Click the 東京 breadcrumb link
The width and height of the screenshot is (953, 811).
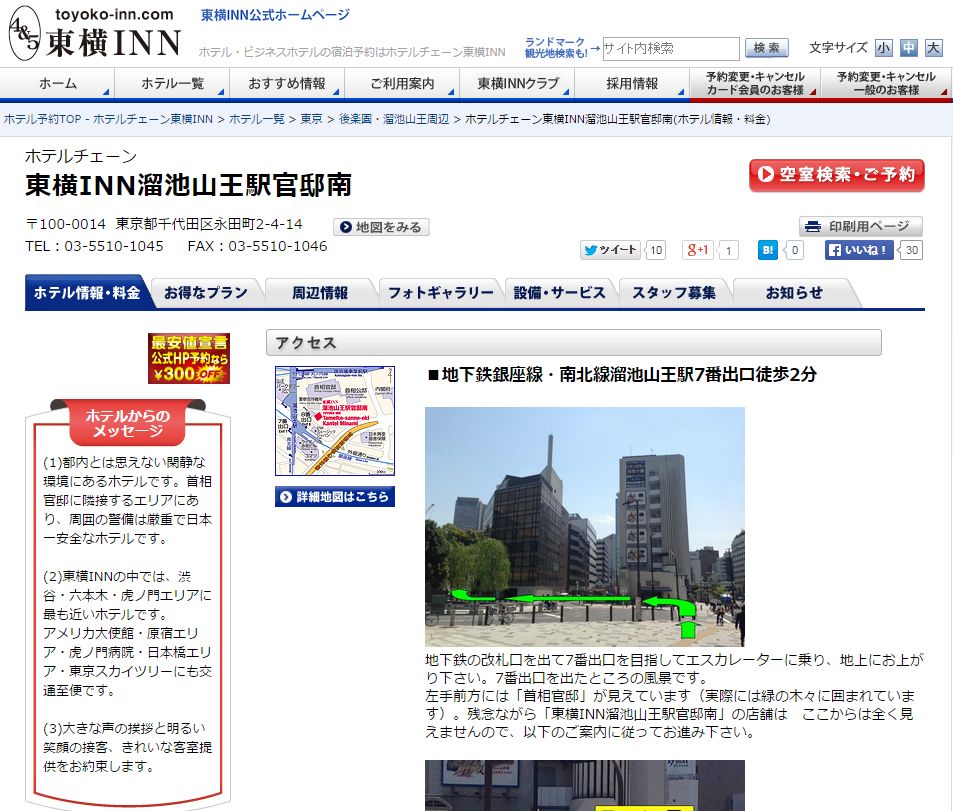(312, 119)
